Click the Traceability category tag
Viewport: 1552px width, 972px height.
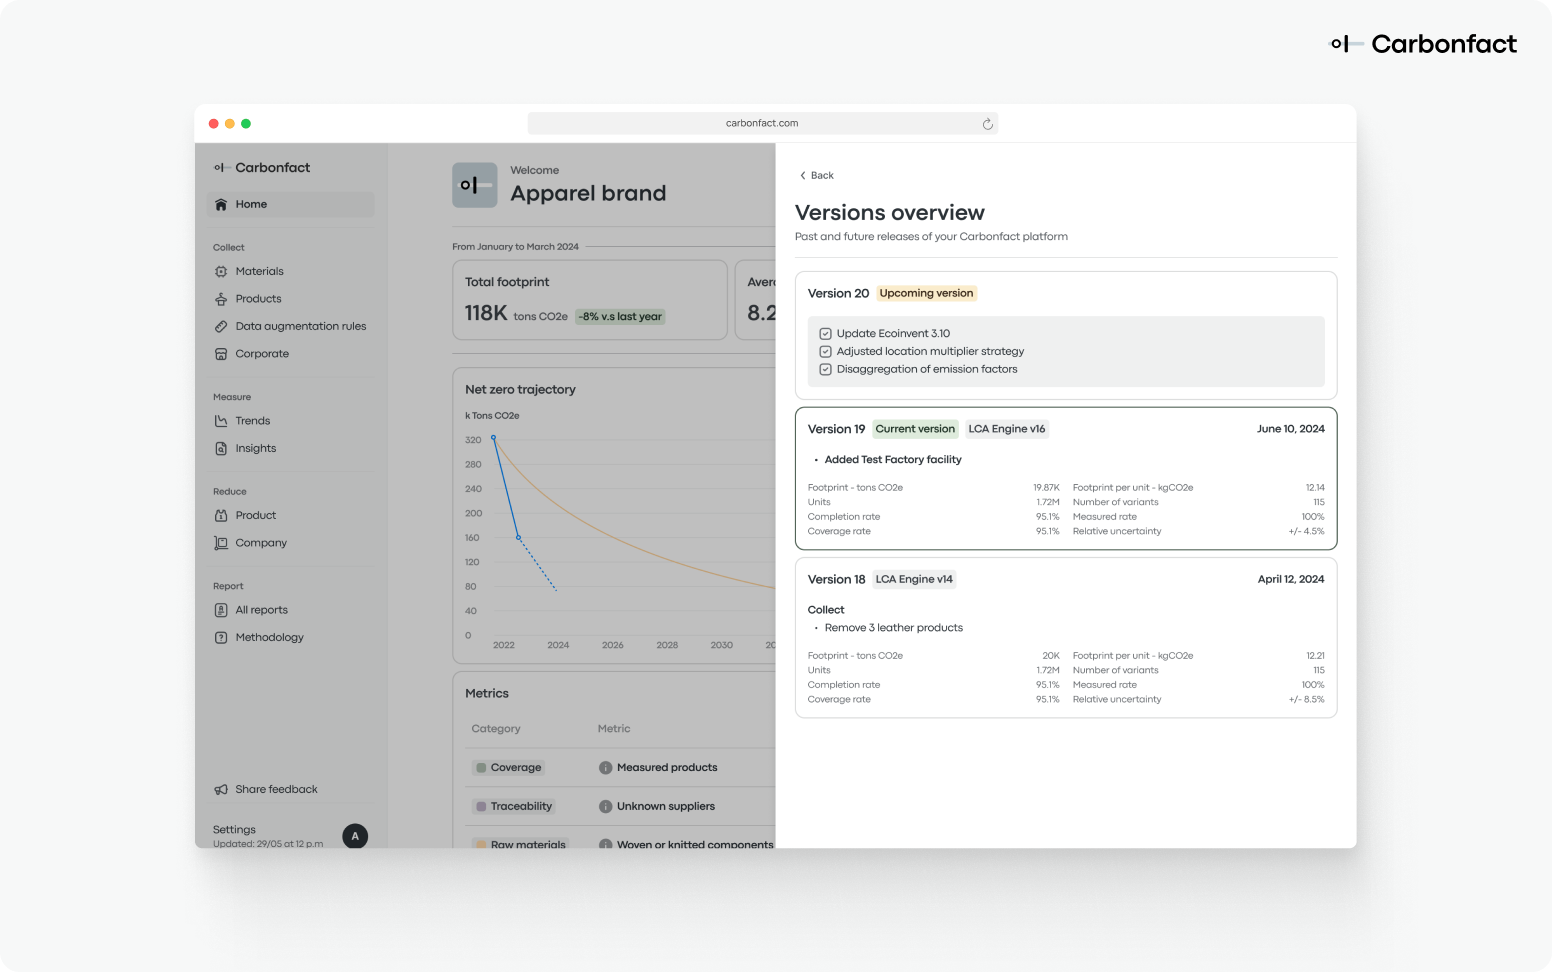click(514, 806)
